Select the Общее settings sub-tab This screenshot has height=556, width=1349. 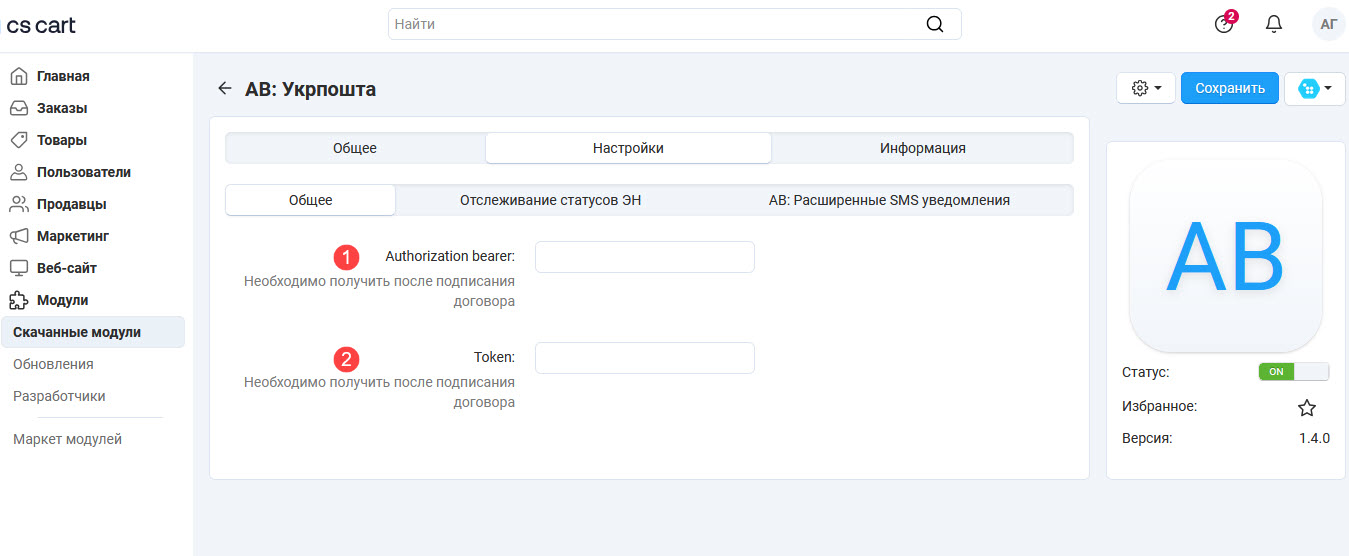point(311,200)
